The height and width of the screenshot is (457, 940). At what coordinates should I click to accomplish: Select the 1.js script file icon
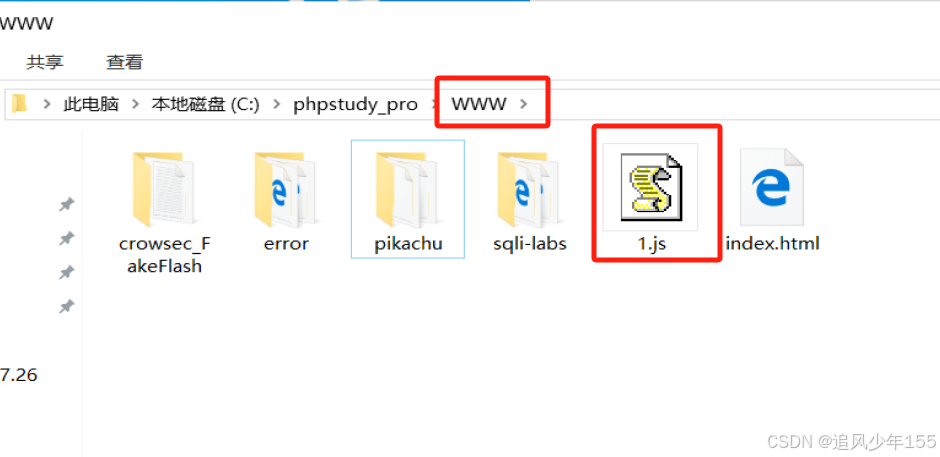pos(651,187)
